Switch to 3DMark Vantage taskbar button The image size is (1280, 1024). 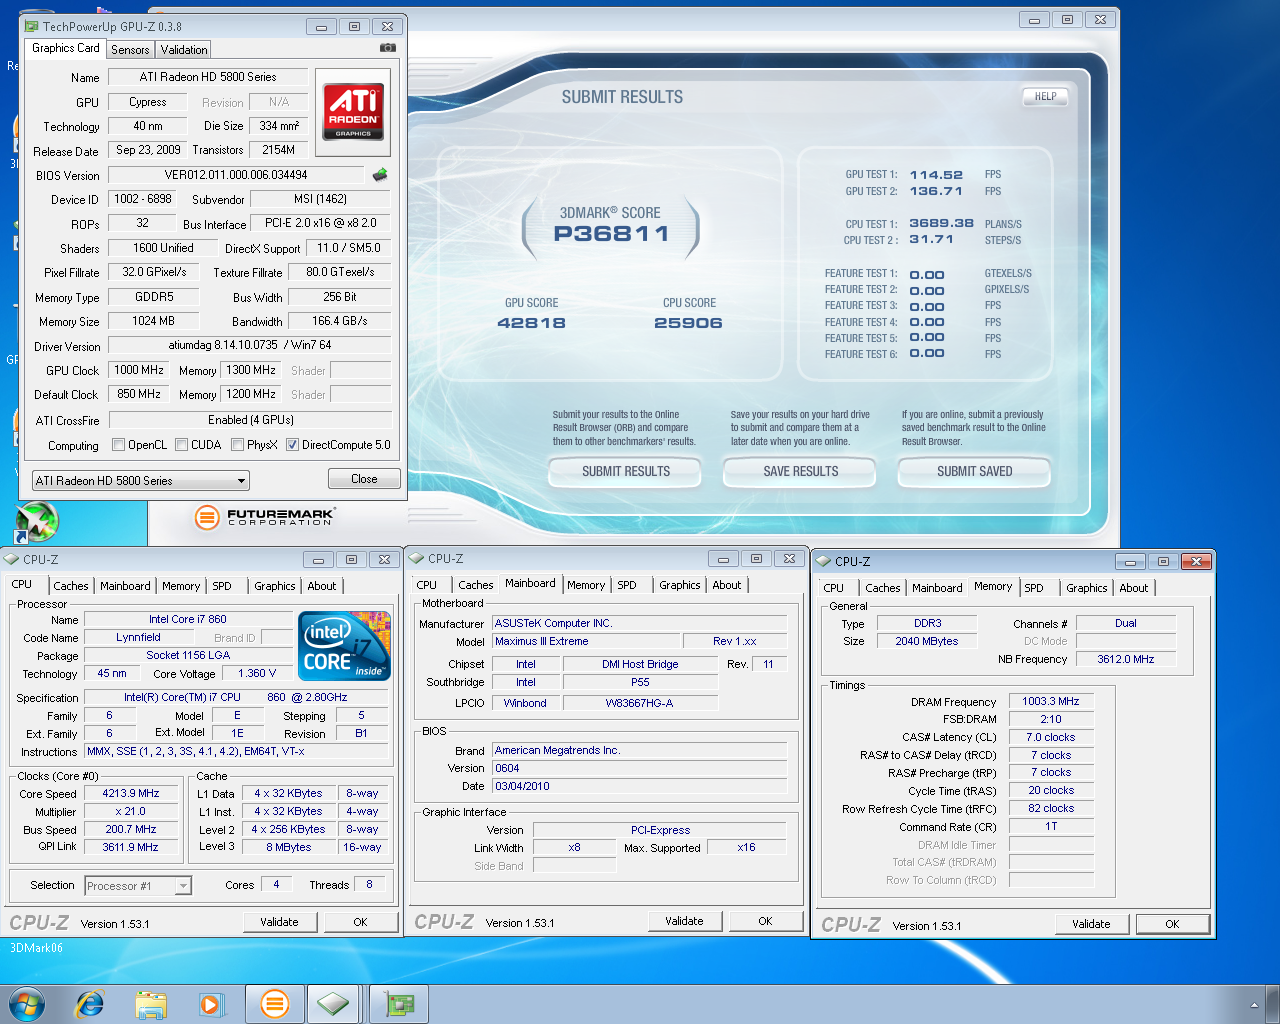pyautogui.click(x=274, y=1004)
